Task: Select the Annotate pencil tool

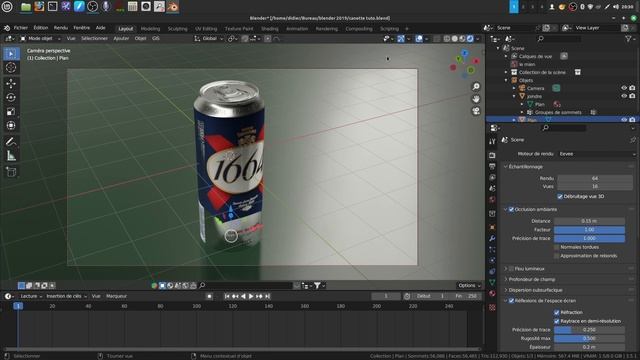Action: [11, 142]
